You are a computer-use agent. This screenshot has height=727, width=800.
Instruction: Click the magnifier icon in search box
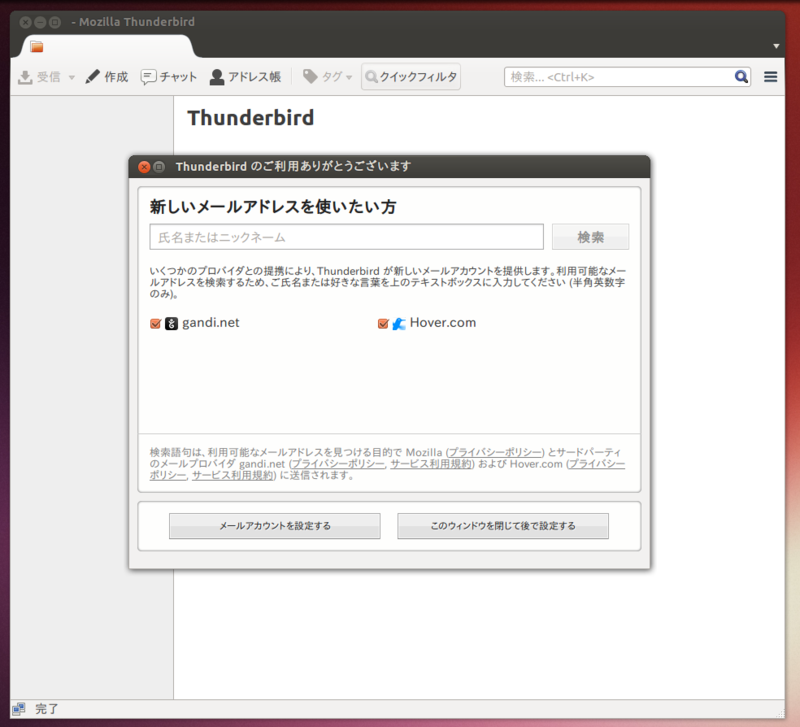coord(741,77)
